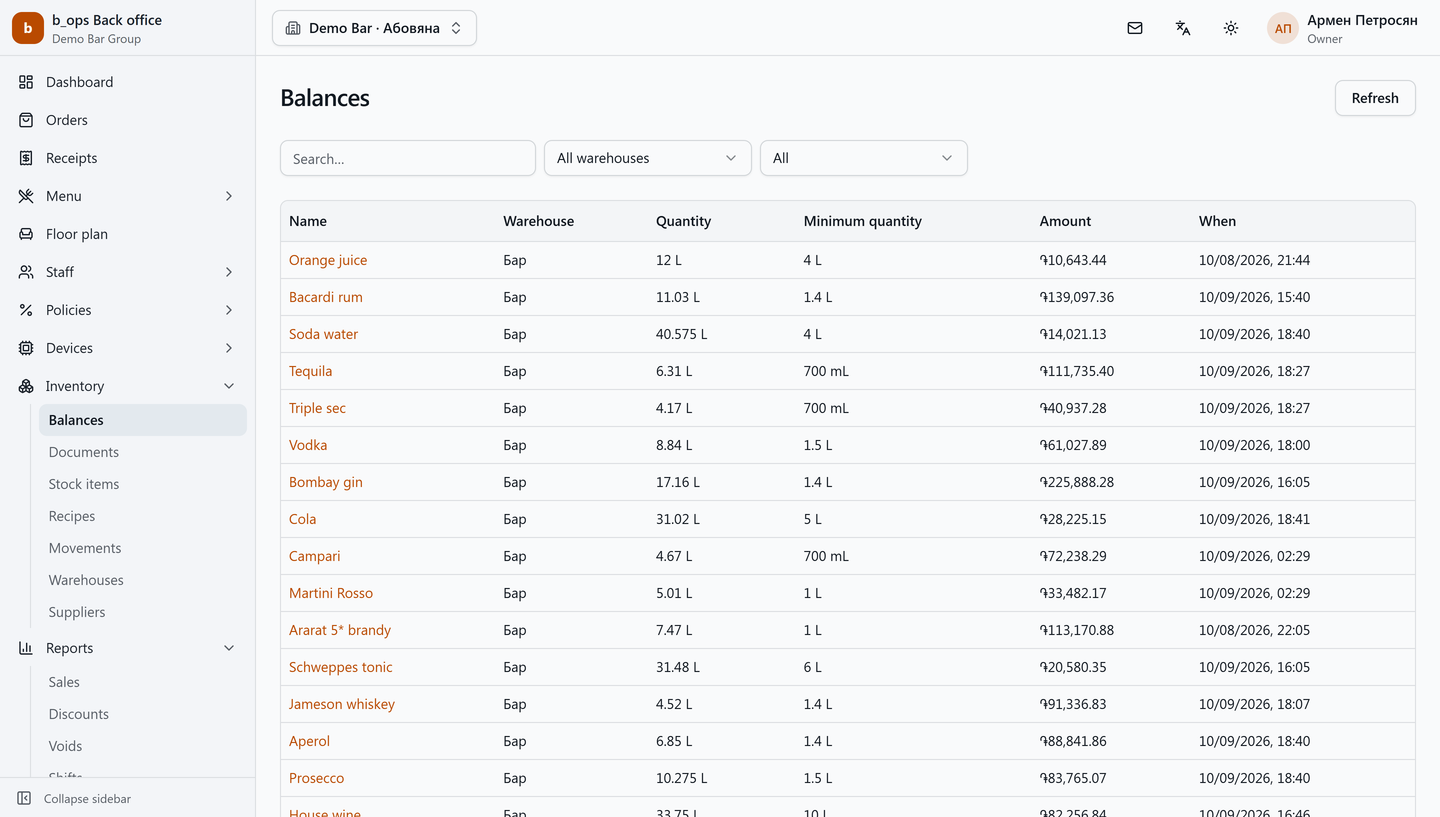Viewport: 1440px width, 817px height.
Task: Click the Tequila amount ֏111,735.40
Action: point(1077,371)
